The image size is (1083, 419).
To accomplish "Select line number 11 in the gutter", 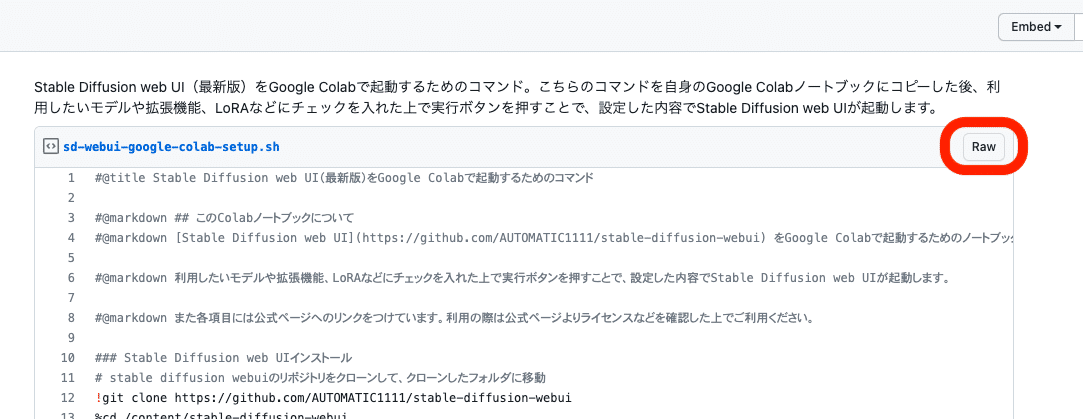I will pyautogui.click(x=68, y=378).
